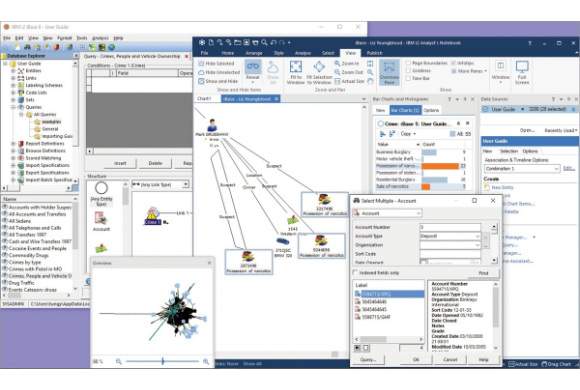
Task: Click the undo arrow in quick access bar
Action: pos(273,43)
